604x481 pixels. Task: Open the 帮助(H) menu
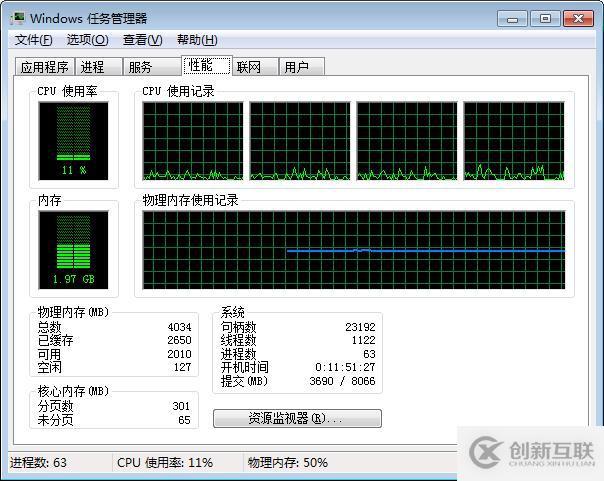click(x=197, y=40)
